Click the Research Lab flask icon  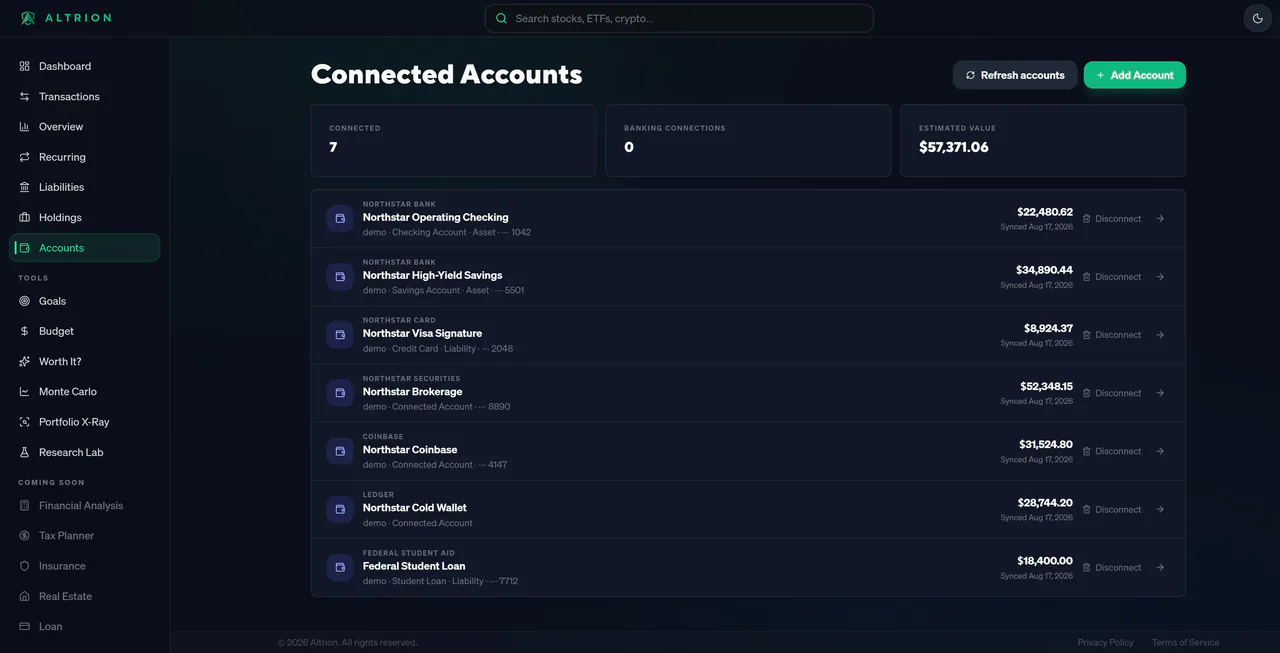click(x=25, y=452)
